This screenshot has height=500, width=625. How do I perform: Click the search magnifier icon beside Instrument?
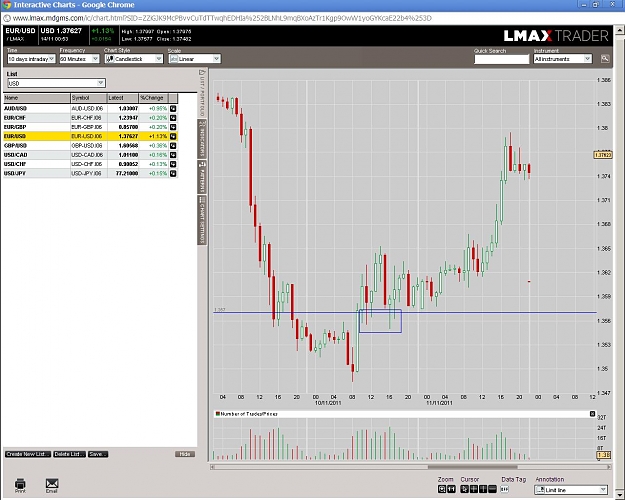[605, 59]
